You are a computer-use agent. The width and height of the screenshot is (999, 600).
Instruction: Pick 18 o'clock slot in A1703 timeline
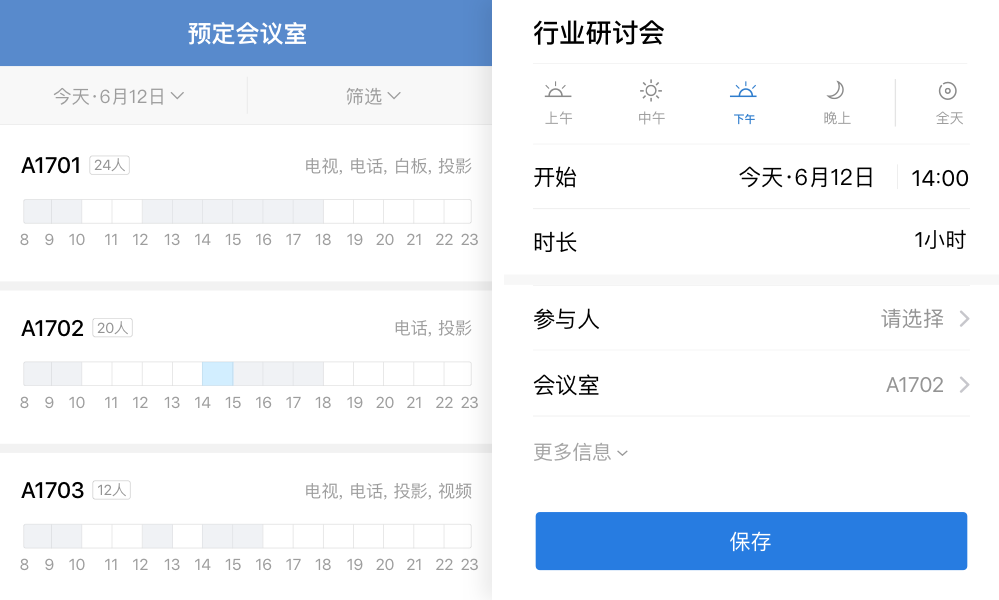click(338, 536)
